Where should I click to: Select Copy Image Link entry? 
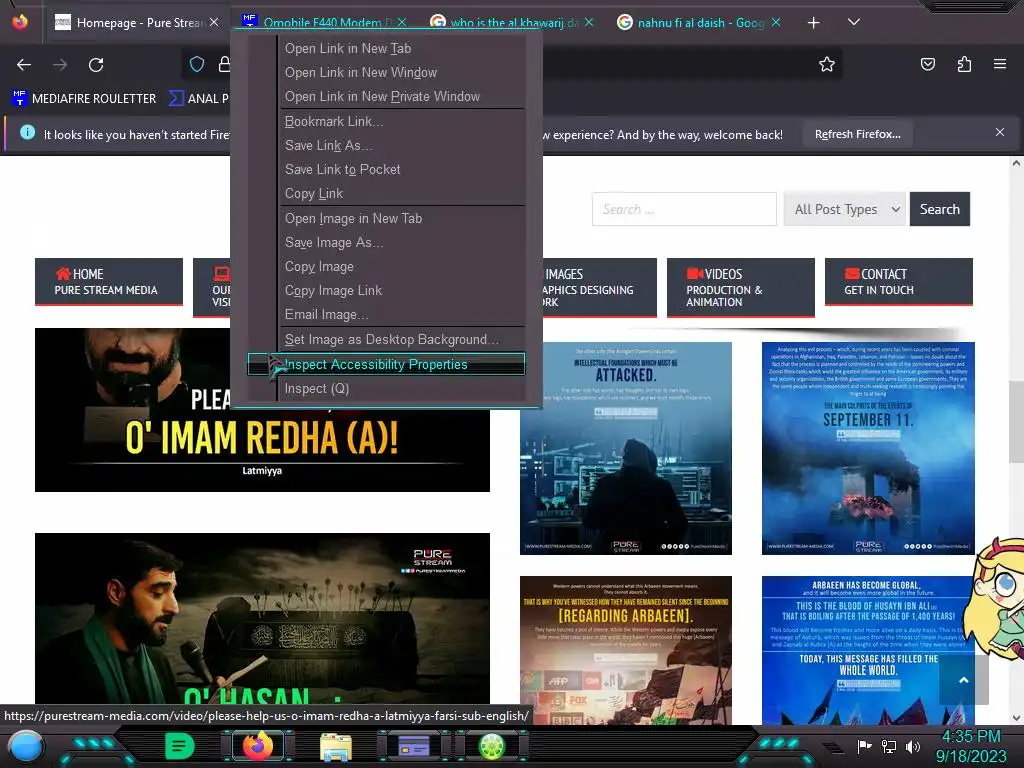click(402, 291)
